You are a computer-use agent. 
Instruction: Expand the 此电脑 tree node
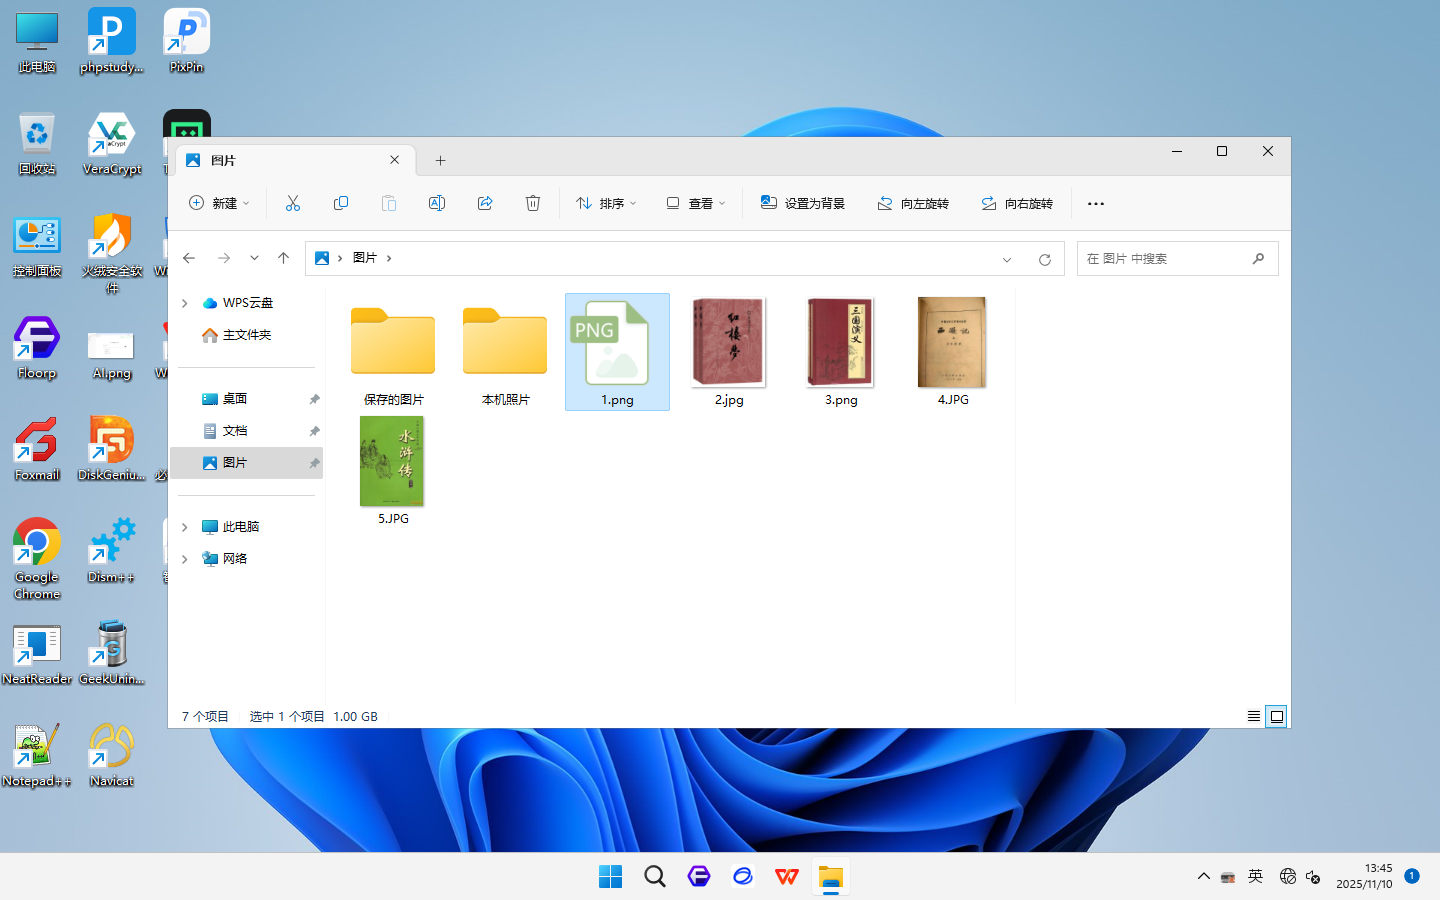[185, 527]
